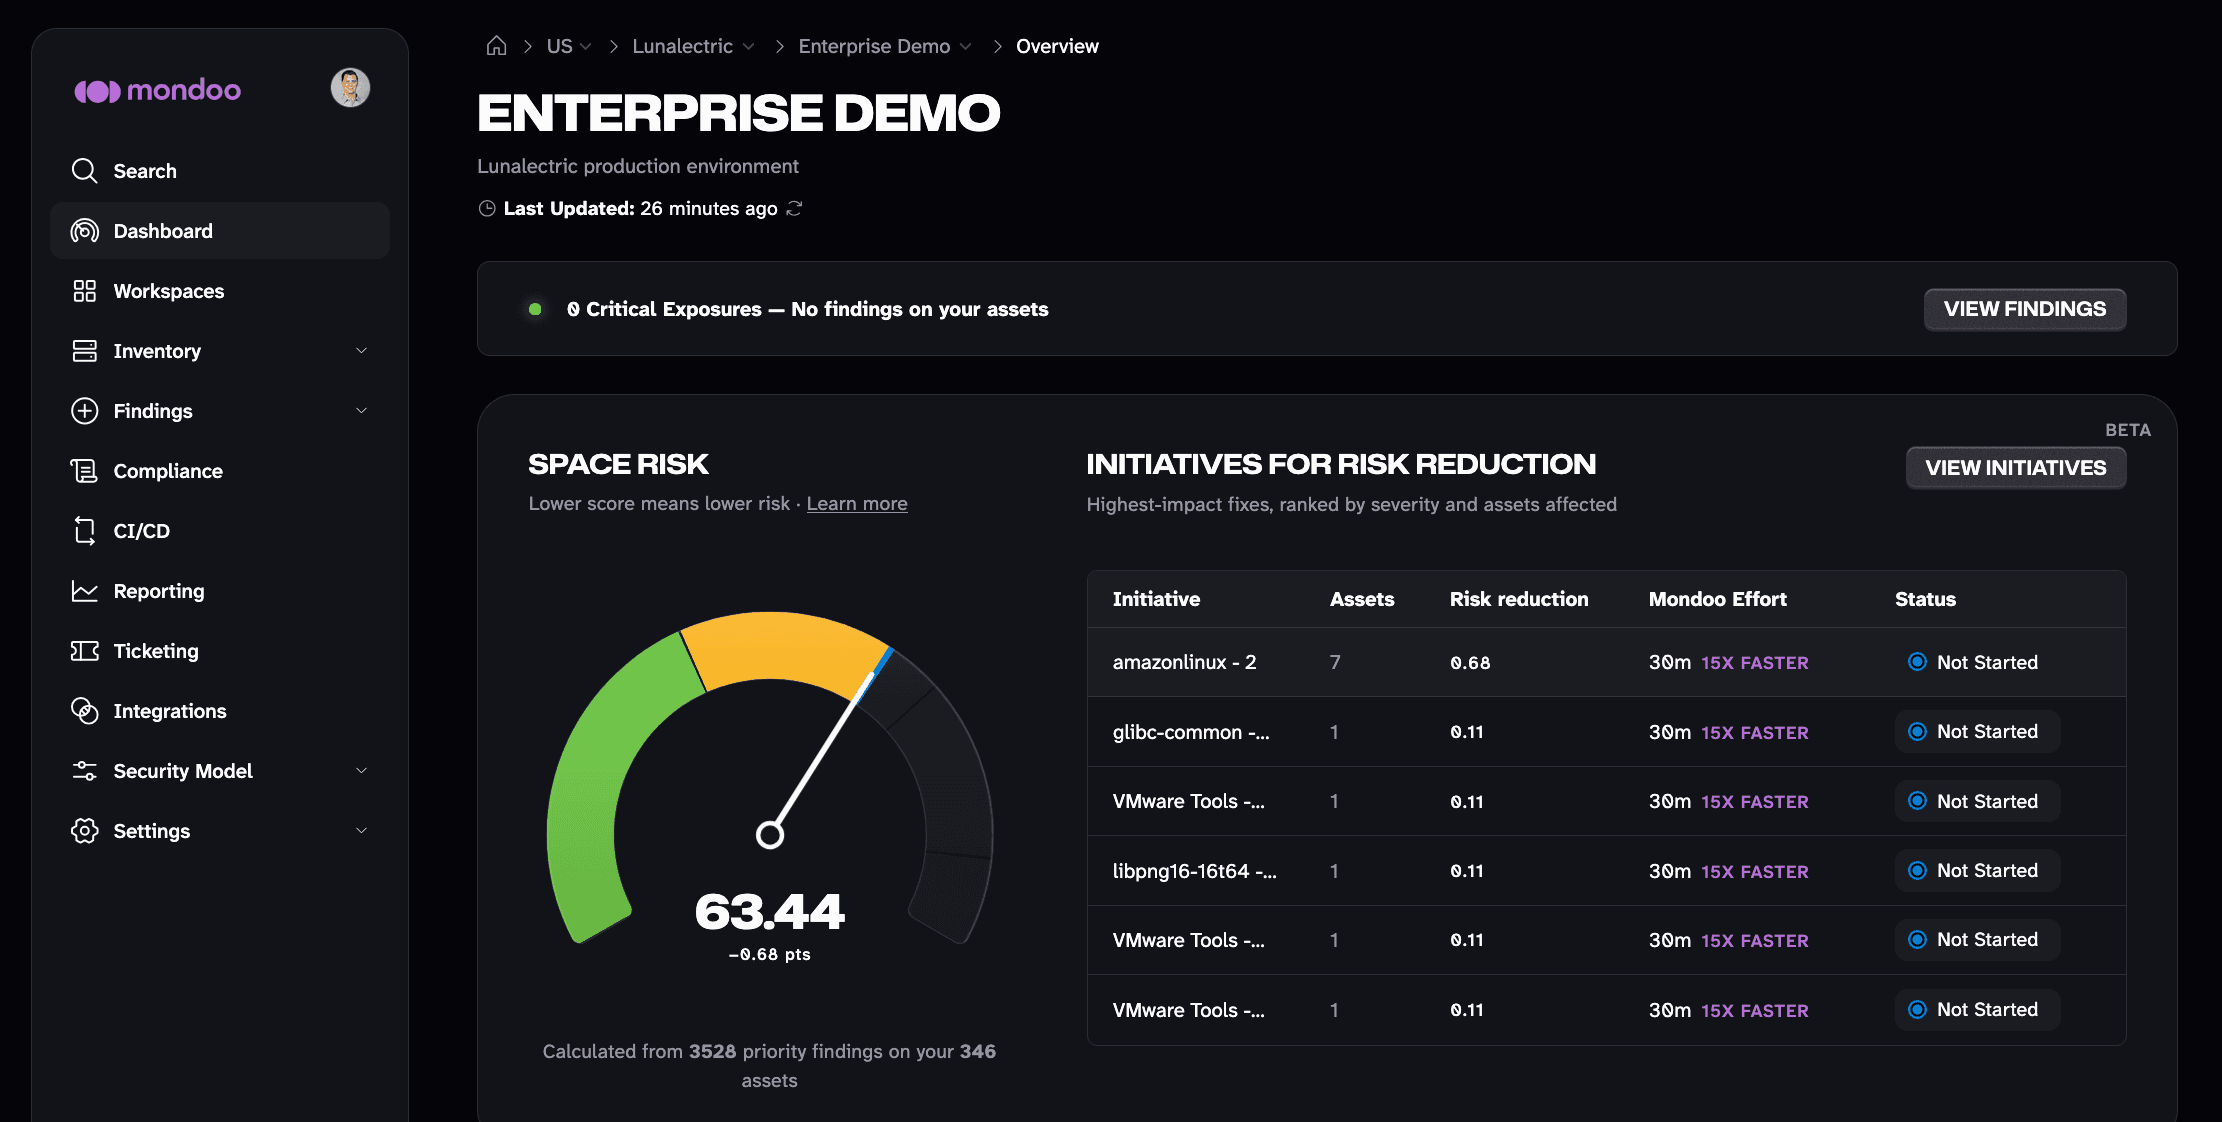This screenshot has width=2222, height=1122.
Task: Click the Integrations icon
Action: (85, 711)
